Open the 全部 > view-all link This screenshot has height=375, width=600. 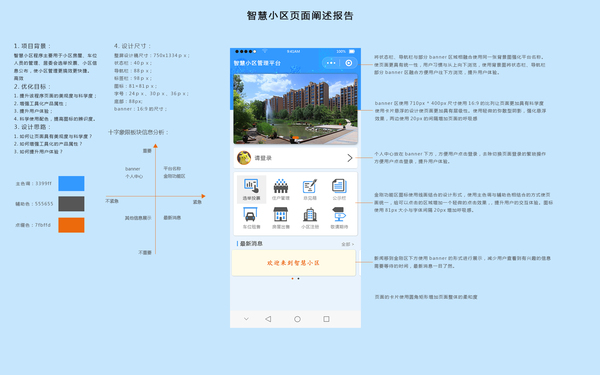347,244
